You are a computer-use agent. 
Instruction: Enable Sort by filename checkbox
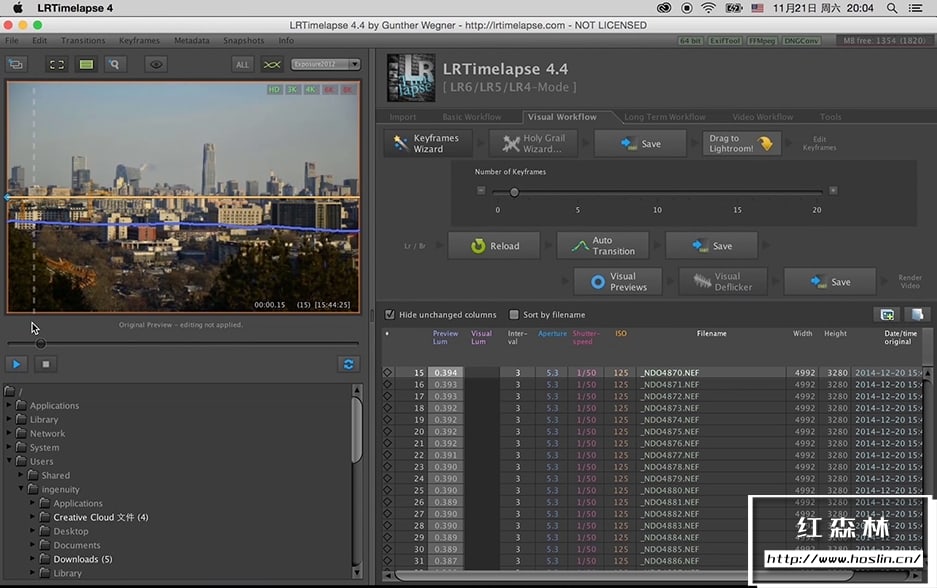tap(514, 314)
